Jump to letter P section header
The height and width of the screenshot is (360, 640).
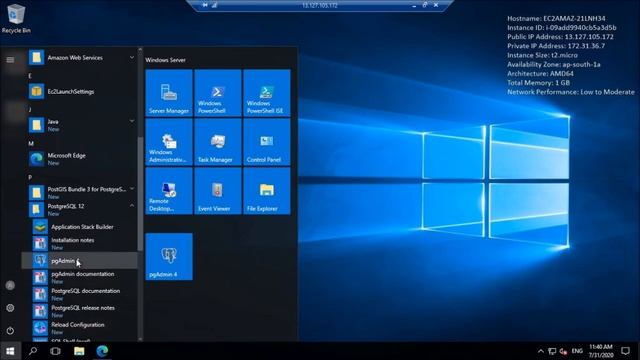tap(30, 177)
